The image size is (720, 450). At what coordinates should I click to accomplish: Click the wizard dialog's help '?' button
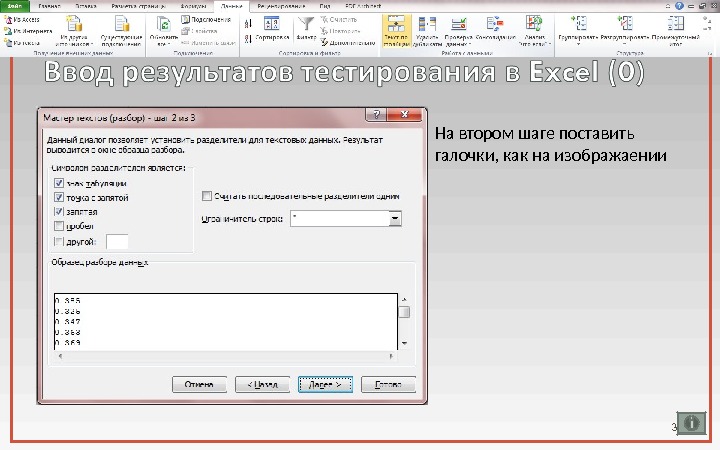[x=376, y=115]
